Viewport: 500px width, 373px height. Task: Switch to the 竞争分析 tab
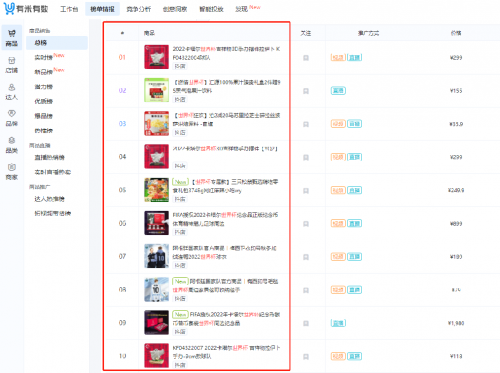(139, 9)
